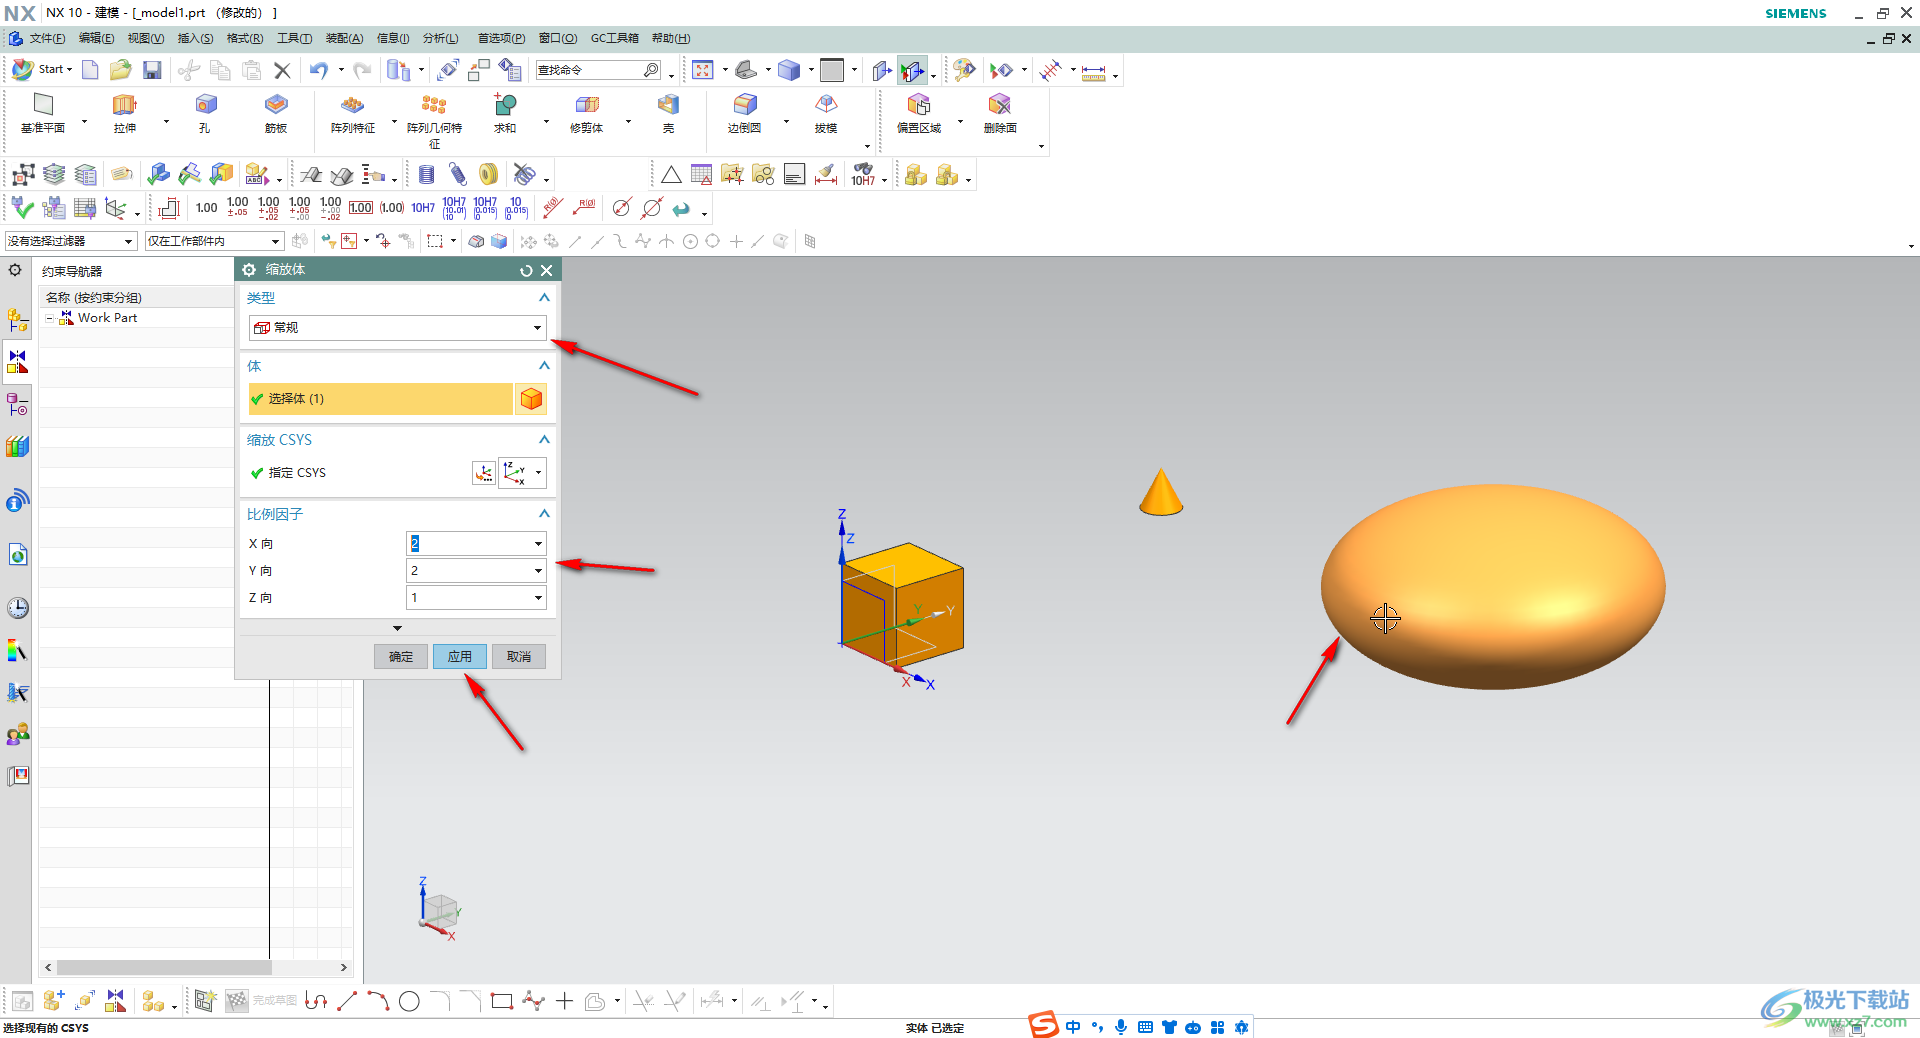Viewport: 1920px width, 1038px height.
Task: Select the 拉伸 extrude tool
Action: click(124, 113)
